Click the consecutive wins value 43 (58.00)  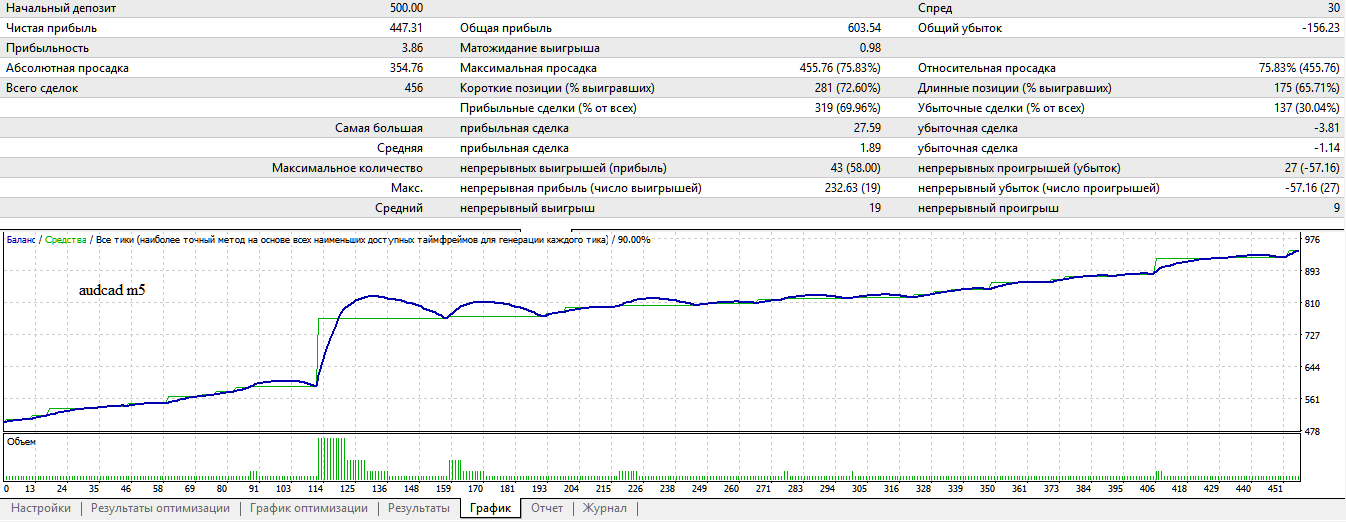(854, 168)
